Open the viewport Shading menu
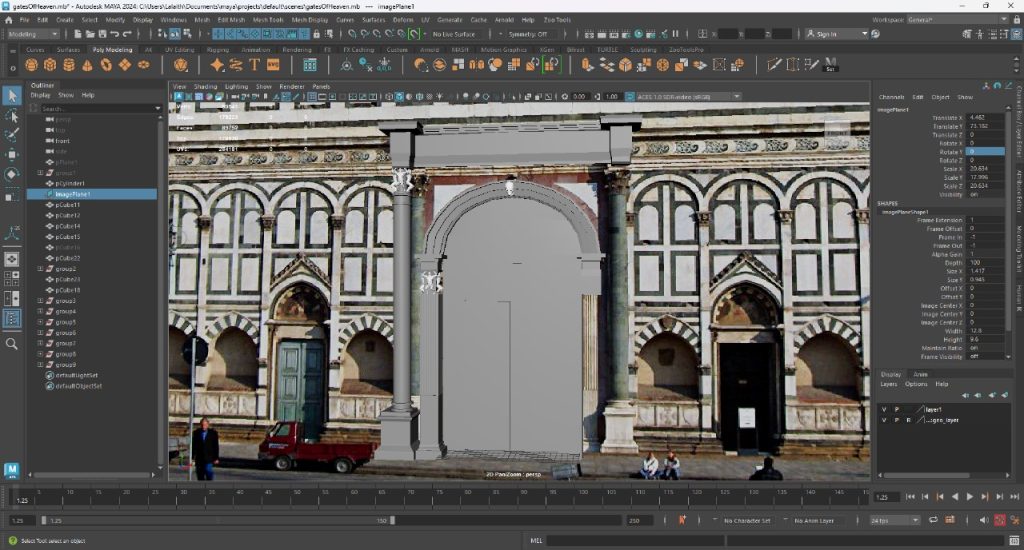 coord(205,86)
